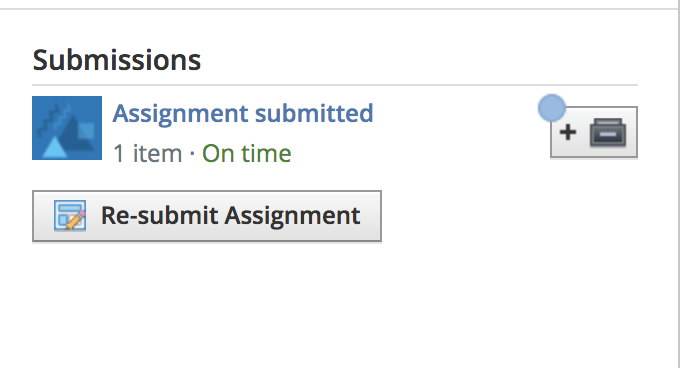This screenshot has height=368, width=680.
Task: Click the green On time status text
Action: pos(247,153)
